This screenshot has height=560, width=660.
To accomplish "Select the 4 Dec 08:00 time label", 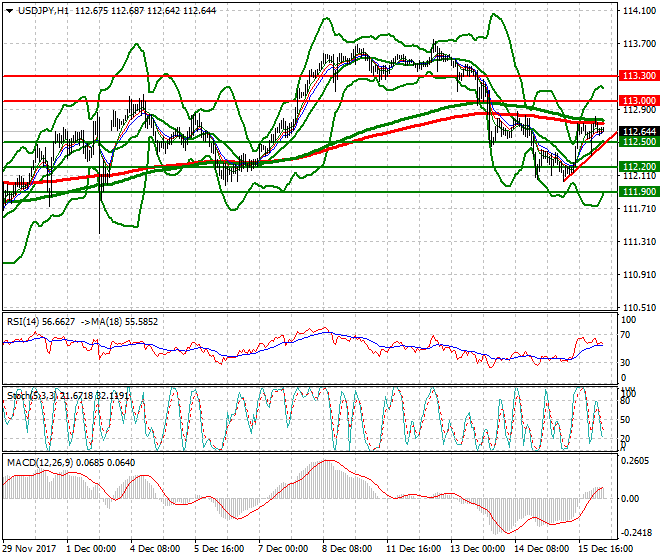I will (x=155, y=549).
